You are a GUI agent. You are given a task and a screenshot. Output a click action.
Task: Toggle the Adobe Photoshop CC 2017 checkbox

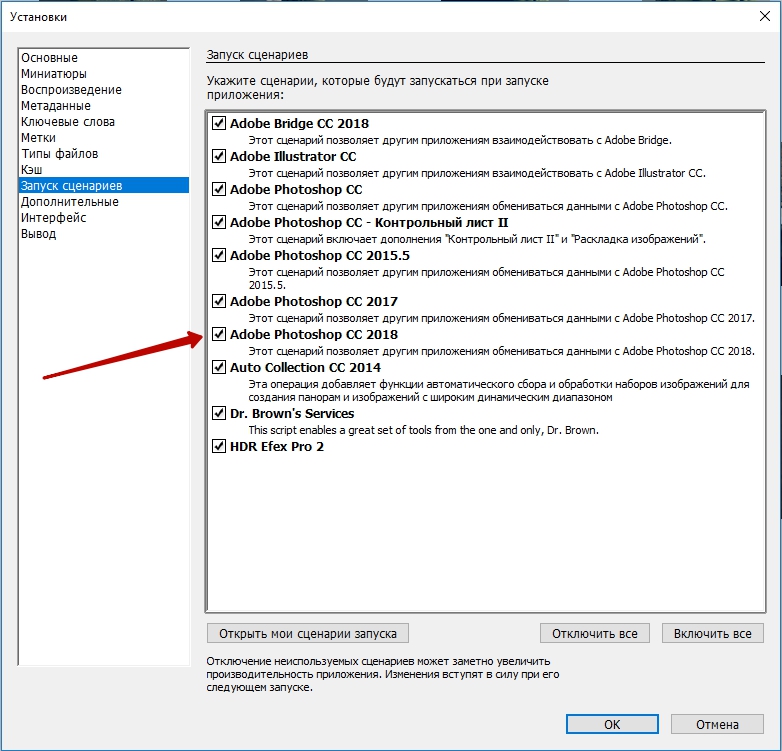point(219,301)
